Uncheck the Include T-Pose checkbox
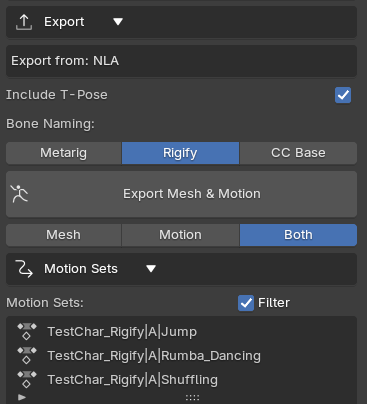Viewport: 367px width, 404px height. (x=343, y=95)
